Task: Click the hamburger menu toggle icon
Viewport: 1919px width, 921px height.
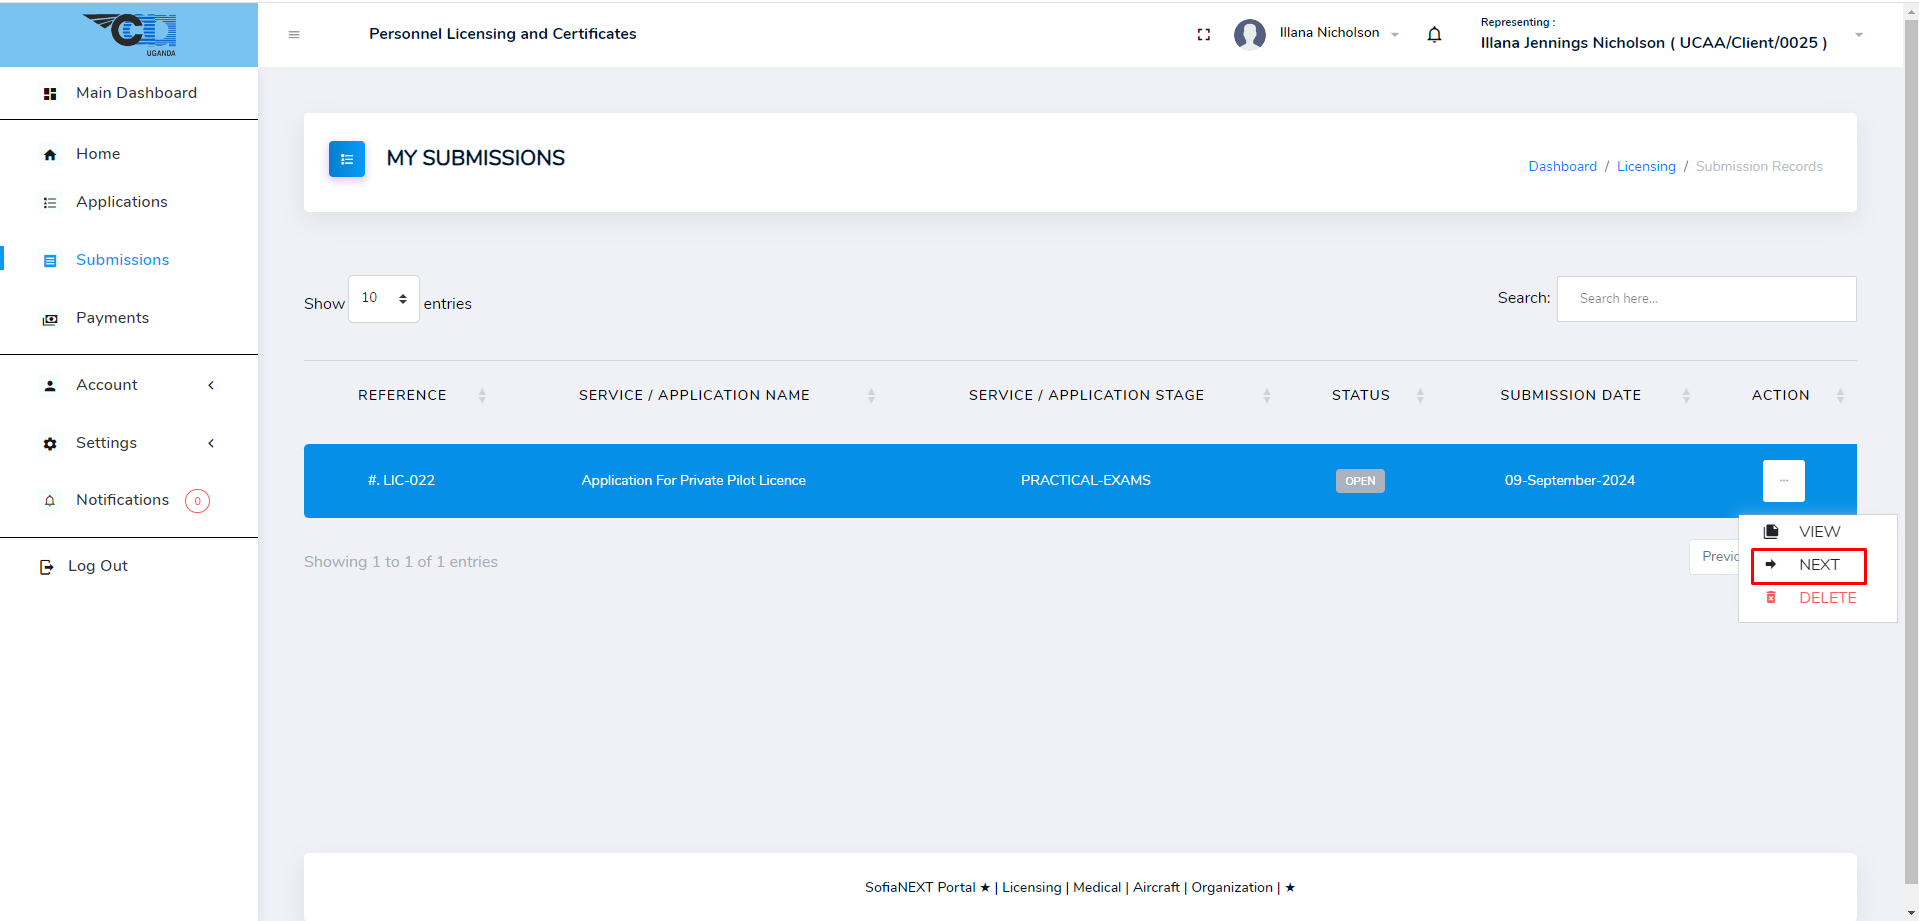Action: click(294, 35)
